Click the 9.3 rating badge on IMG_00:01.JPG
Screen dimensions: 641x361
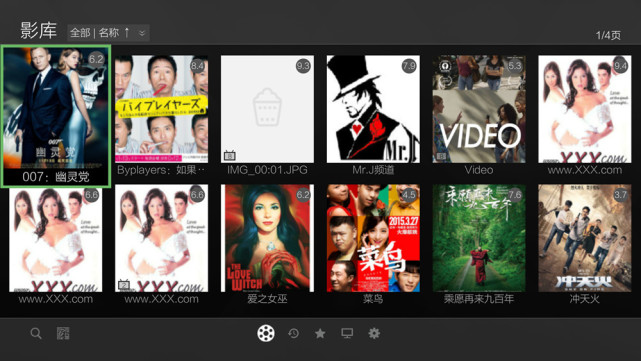click(303, 66)
